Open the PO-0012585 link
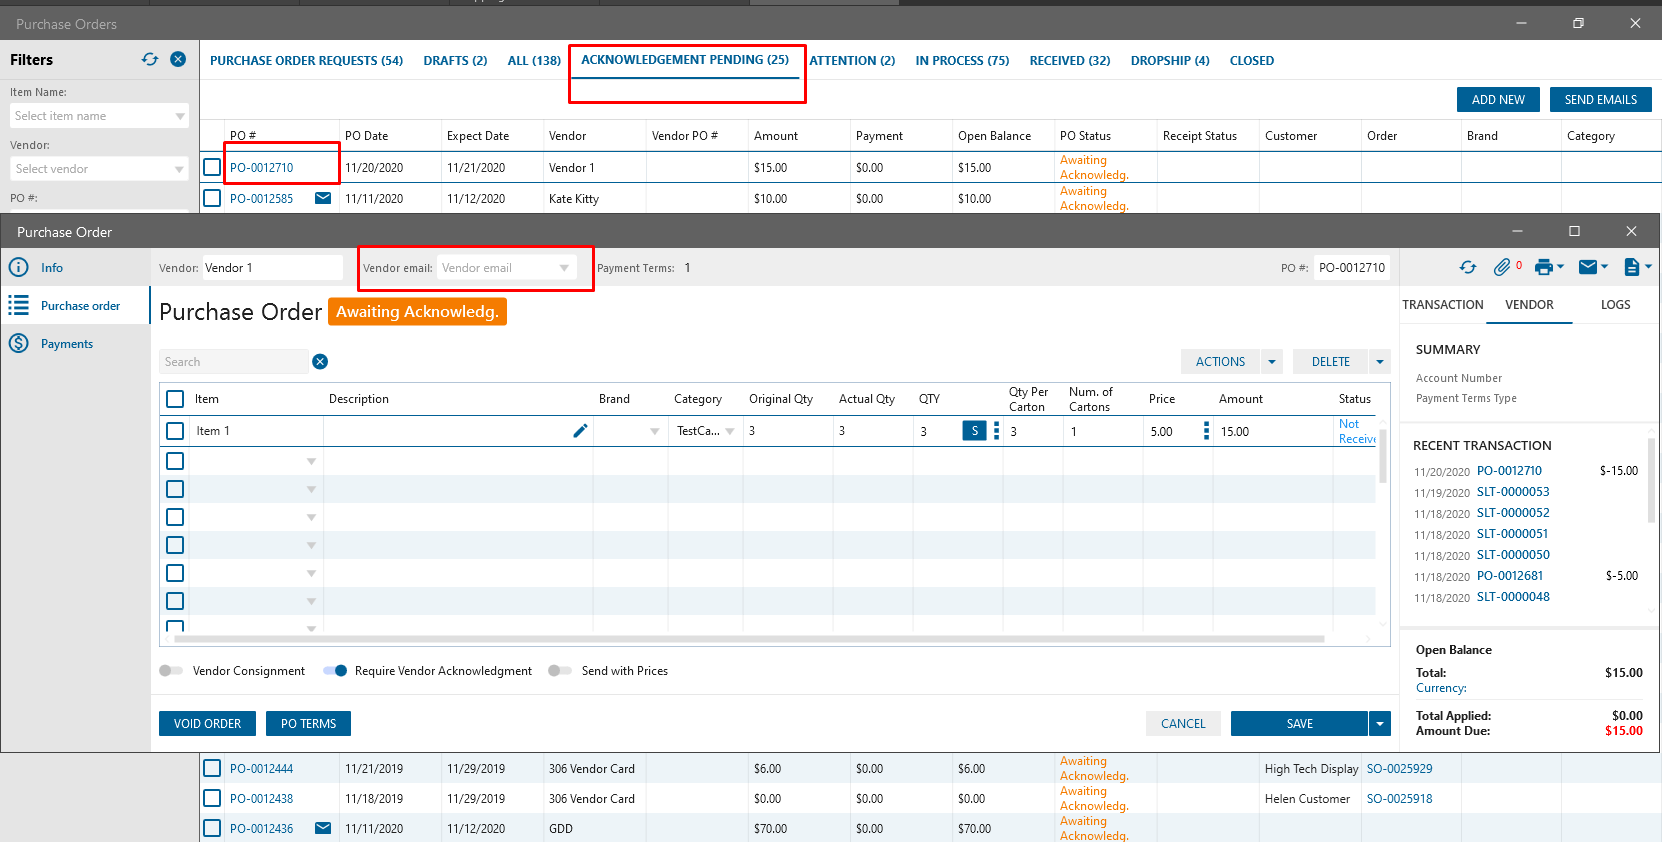This screenshot has width=1662, height=842. tap(262, 199)
